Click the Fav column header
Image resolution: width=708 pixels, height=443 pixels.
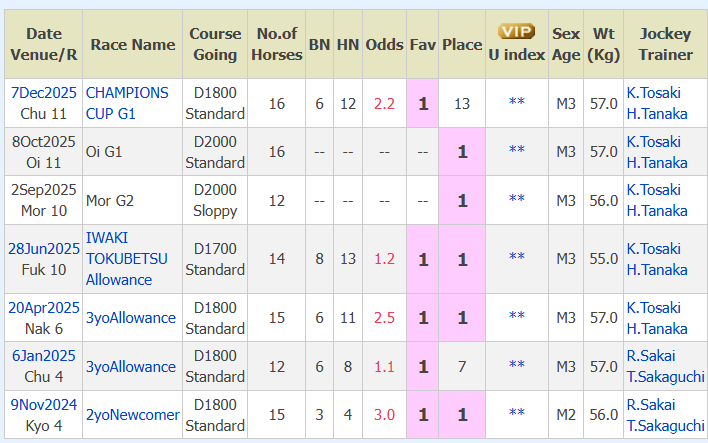423,44
